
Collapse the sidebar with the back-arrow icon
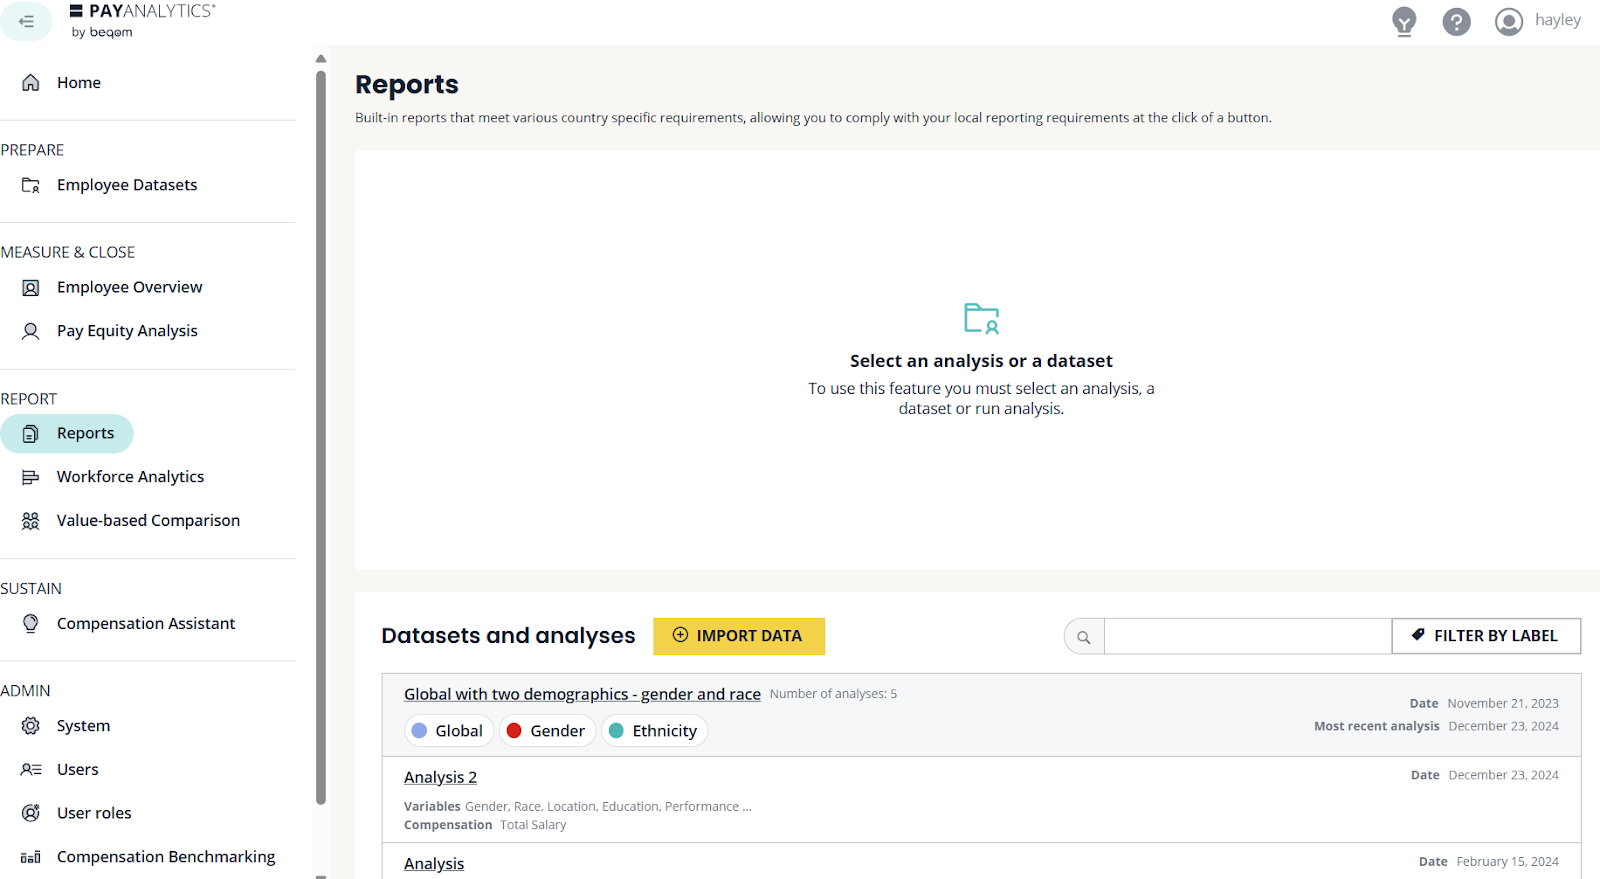pyautogui.click(x=27, y=21)
